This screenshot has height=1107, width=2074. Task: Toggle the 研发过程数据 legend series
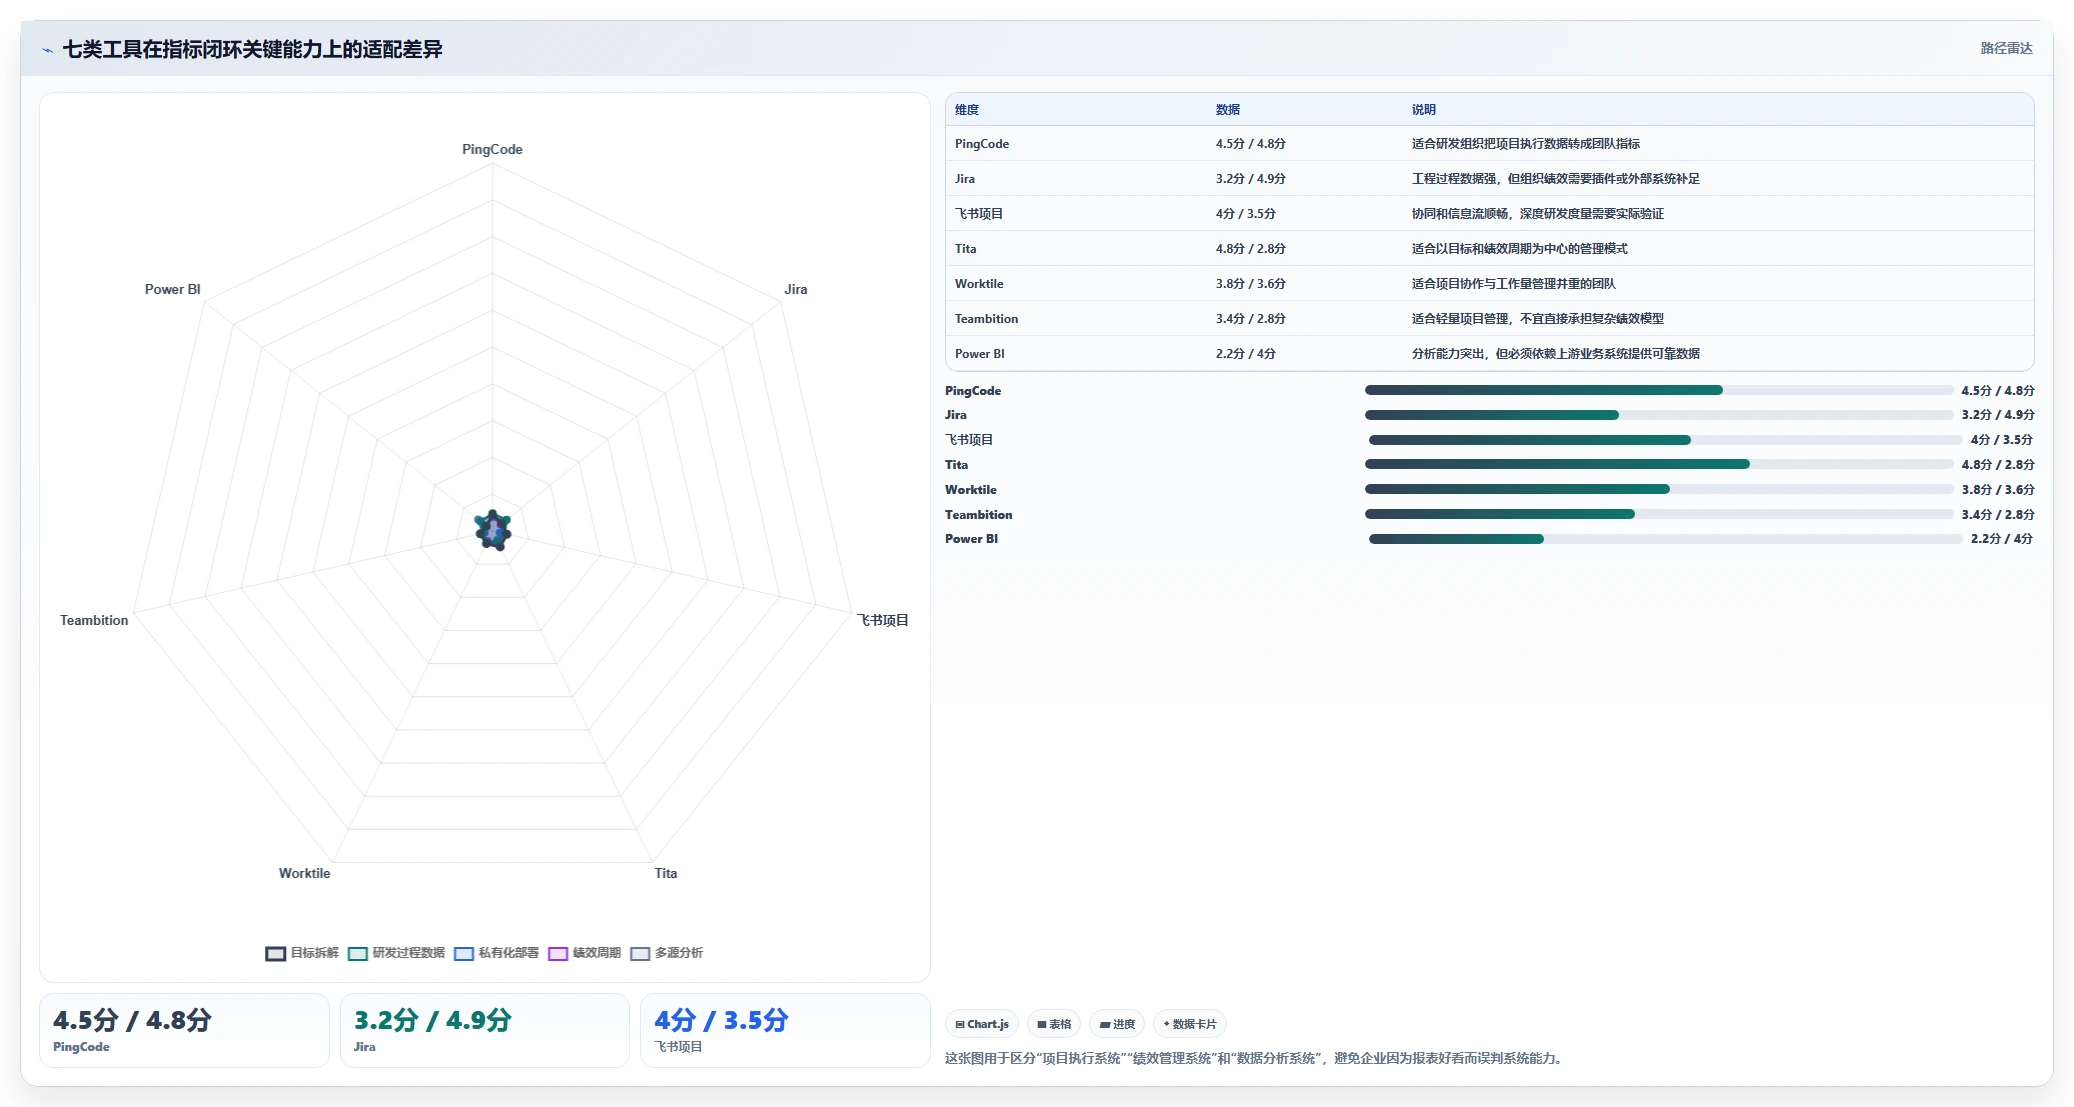[x=396, y=953]
